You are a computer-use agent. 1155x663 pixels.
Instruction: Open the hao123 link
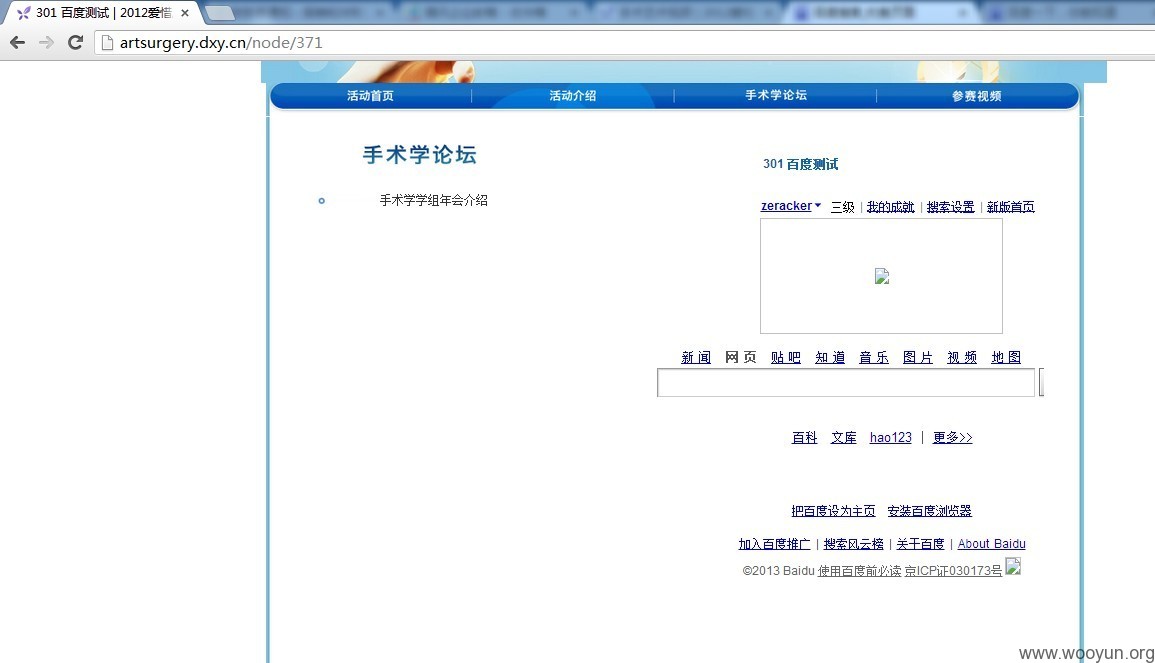point(891,438)
